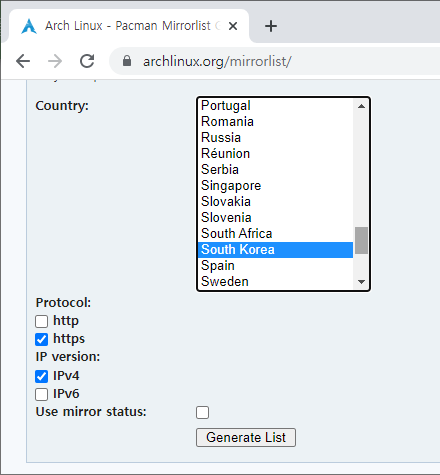The width and height of the screenshot is (440, 475).
Task: Enable the http protocol checkbox
Action: [42, 321]
